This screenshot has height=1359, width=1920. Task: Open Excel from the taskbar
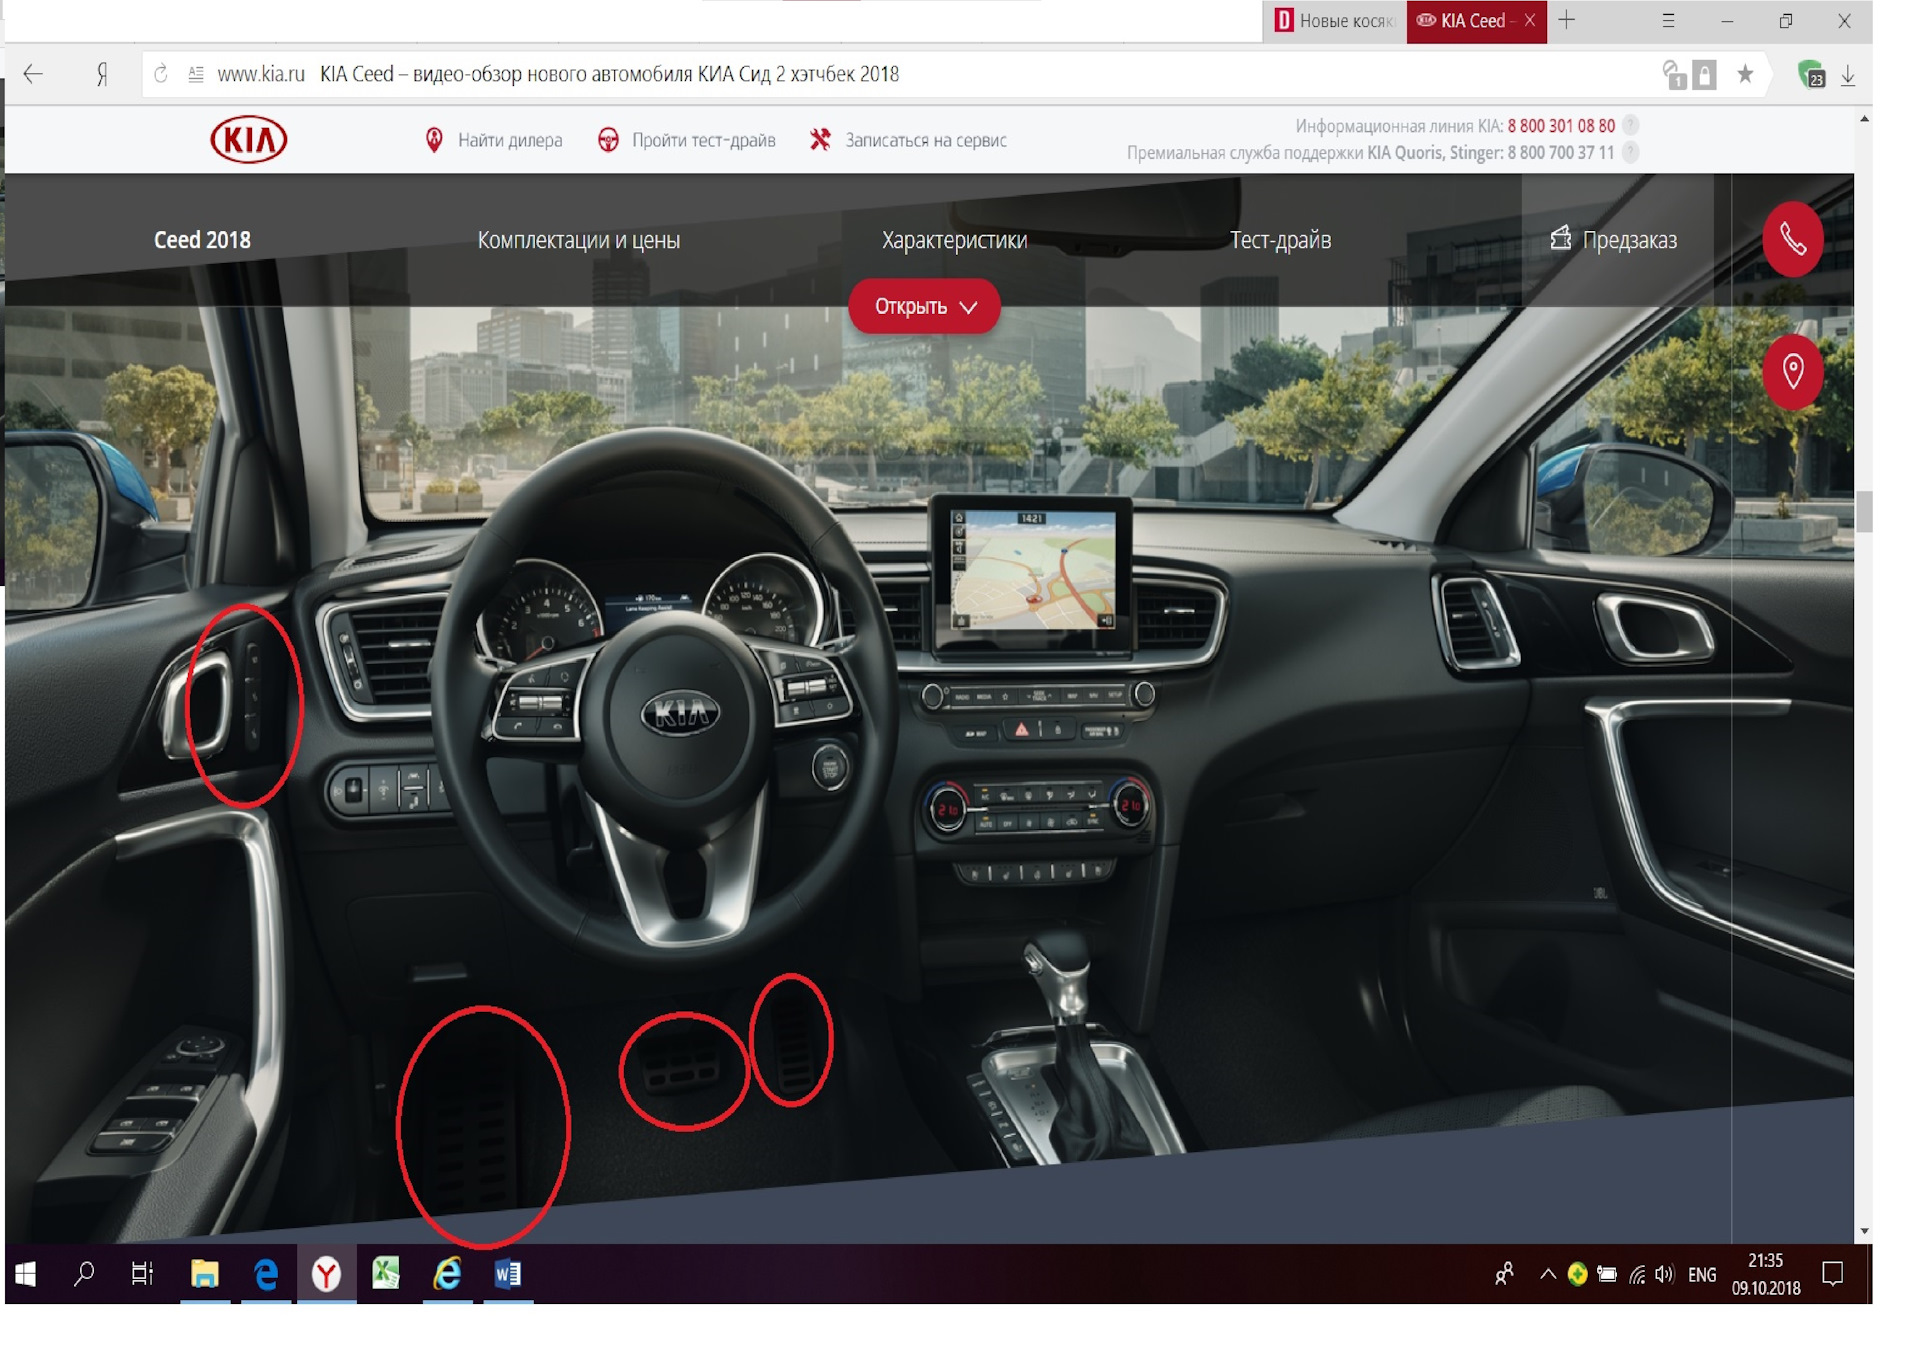(386, 1273)
